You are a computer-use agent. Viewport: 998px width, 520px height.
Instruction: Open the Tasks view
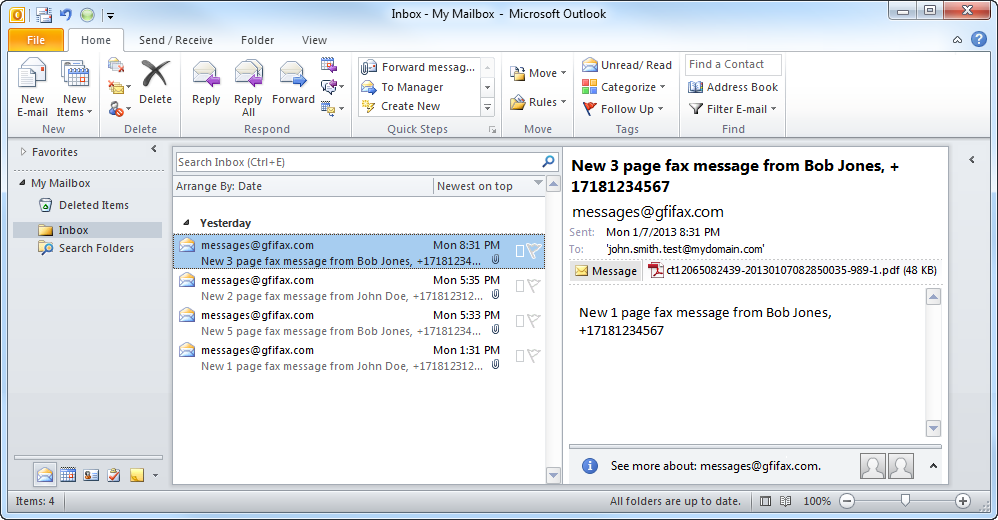pyautogui.click(x=114, y=475)
